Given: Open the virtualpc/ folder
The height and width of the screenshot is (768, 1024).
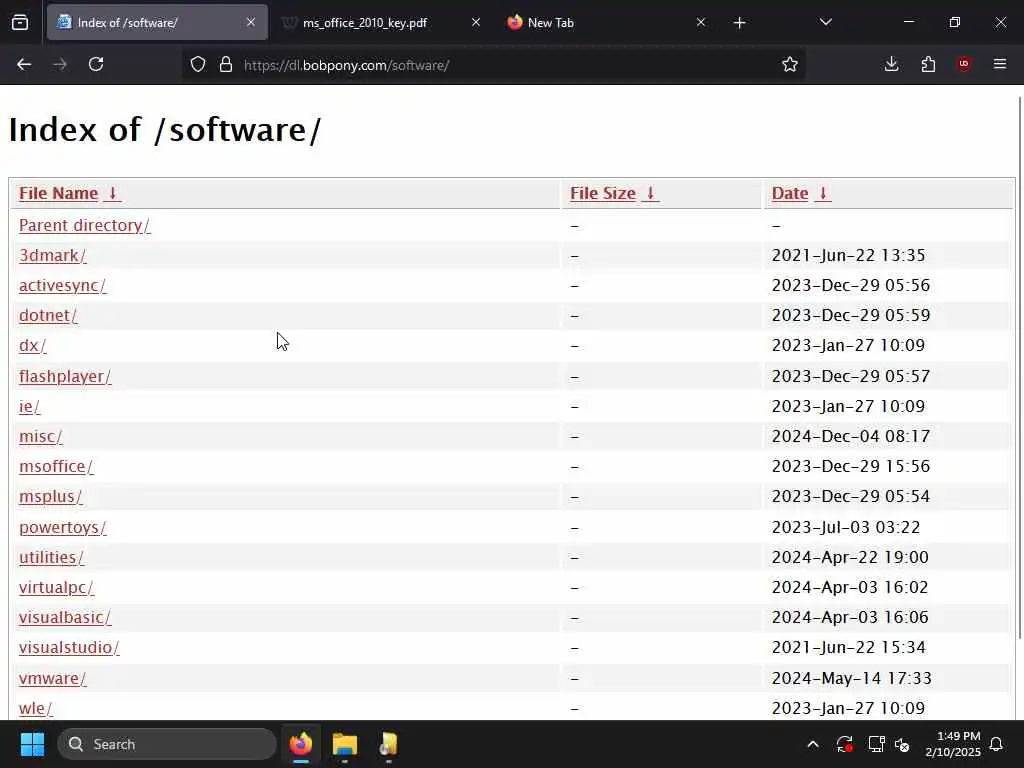Looking at the screenshot, I should click(56, 588).
